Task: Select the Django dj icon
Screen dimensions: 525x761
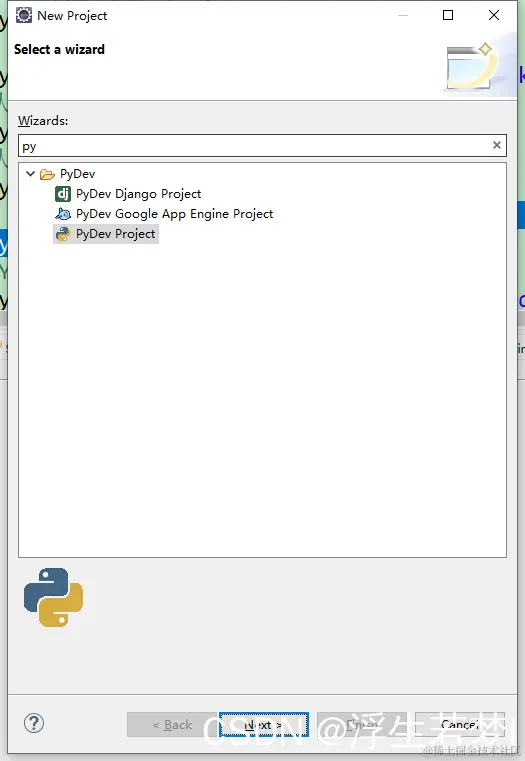Action: click(63, 194)
